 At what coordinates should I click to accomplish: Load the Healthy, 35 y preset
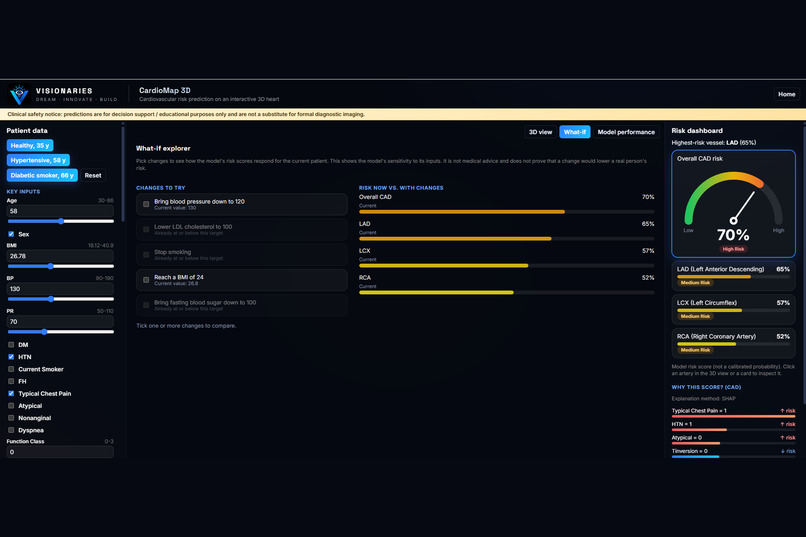tap(30, 145)
